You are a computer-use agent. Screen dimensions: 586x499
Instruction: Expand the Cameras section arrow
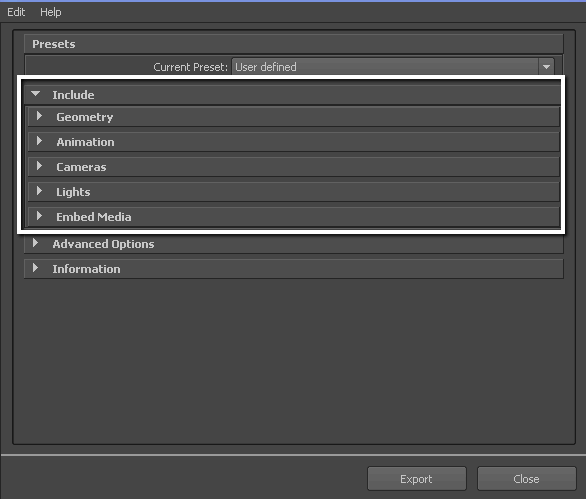(x=39, y=166)
